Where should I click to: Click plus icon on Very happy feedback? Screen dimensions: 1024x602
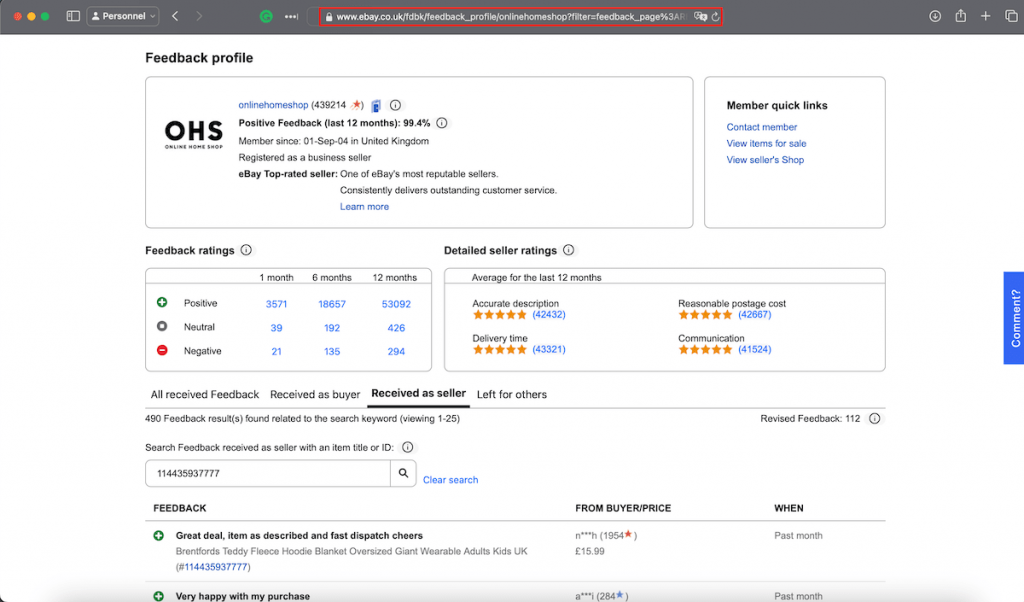click(x=158, y=596)
